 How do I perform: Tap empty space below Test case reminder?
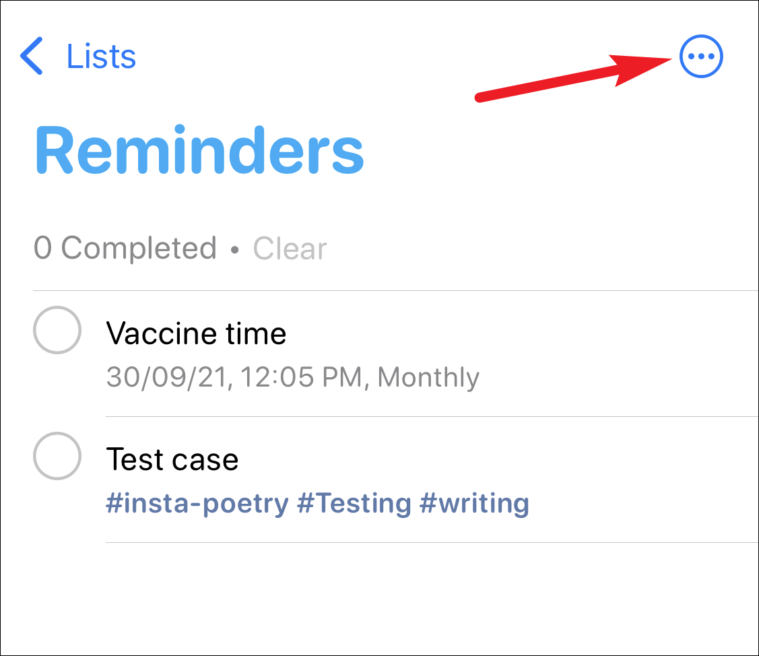(x=380, y=598)
